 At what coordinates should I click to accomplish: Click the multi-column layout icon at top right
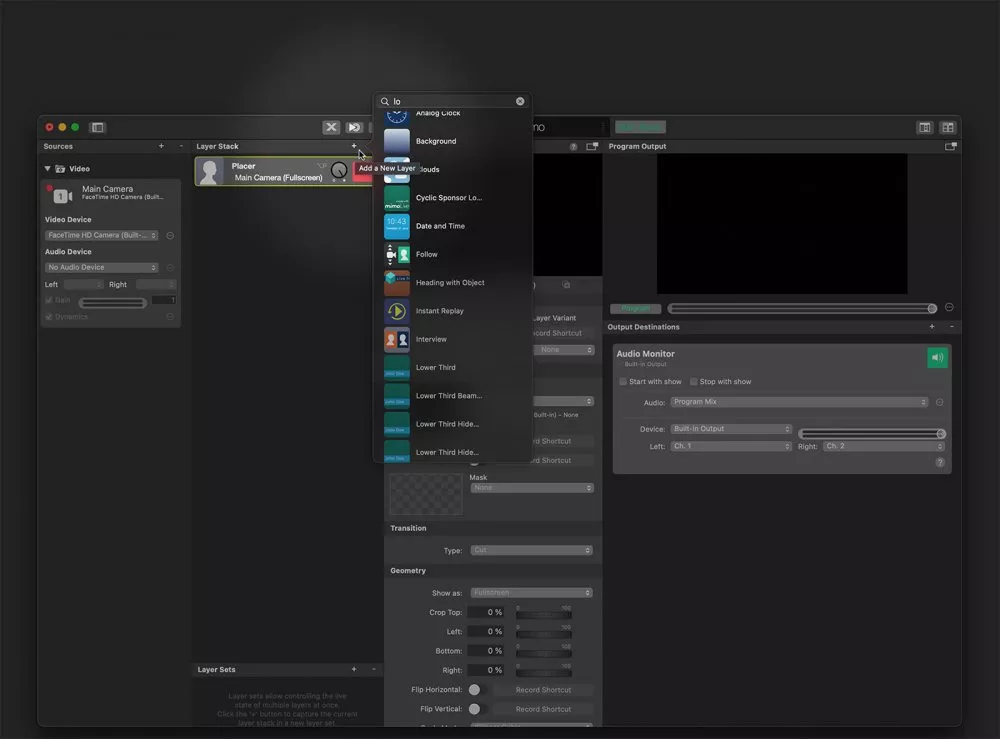click(948, 128)
